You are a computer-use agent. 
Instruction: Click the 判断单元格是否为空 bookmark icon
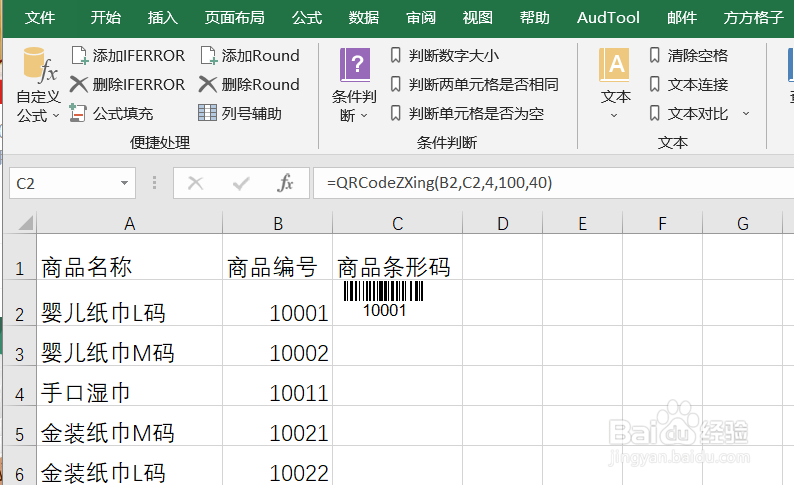[x=395, y=113]
